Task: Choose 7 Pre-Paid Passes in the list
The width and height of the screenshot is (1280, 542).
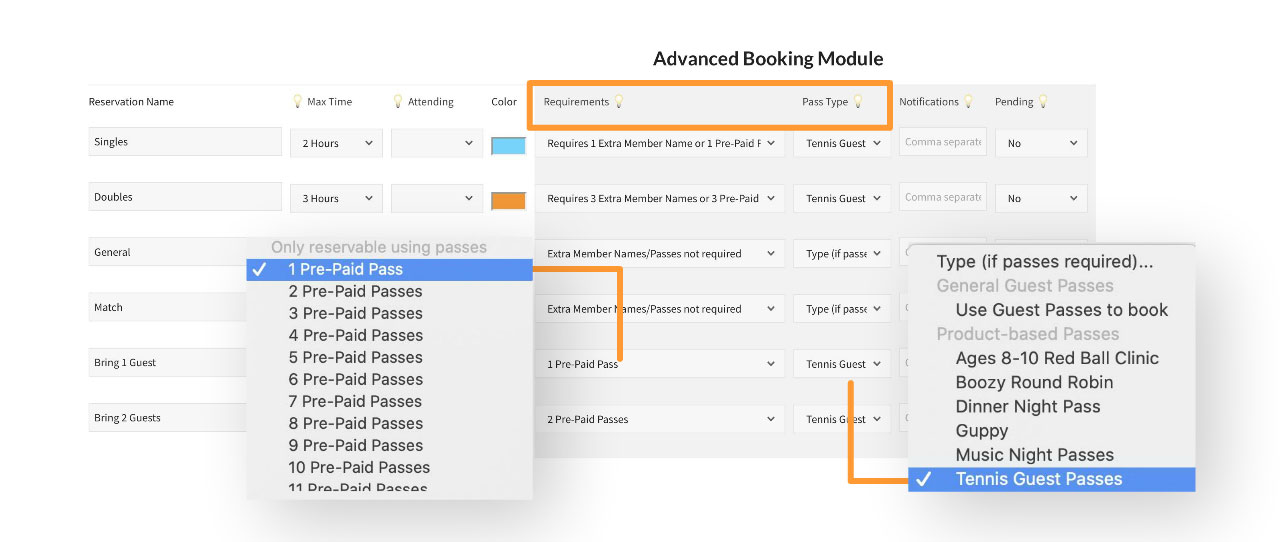Action: coord(355,401)
